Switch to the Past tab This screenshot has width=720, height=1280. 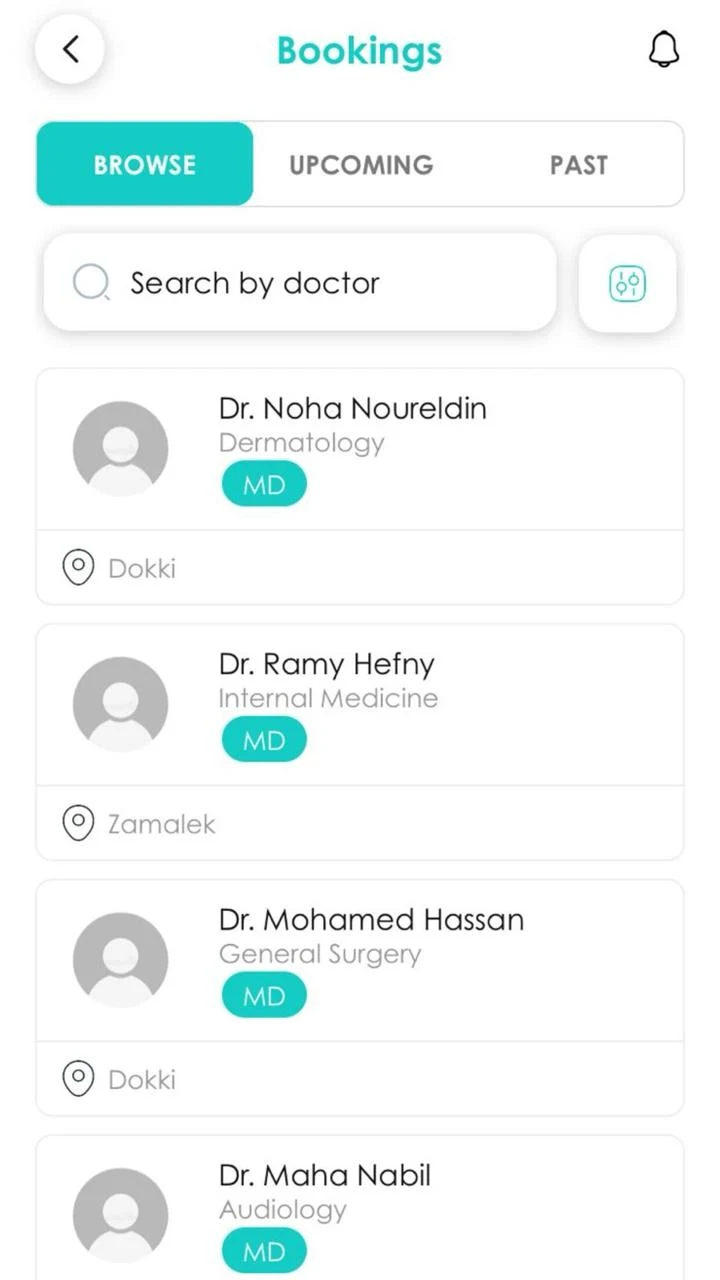point(578,165)
